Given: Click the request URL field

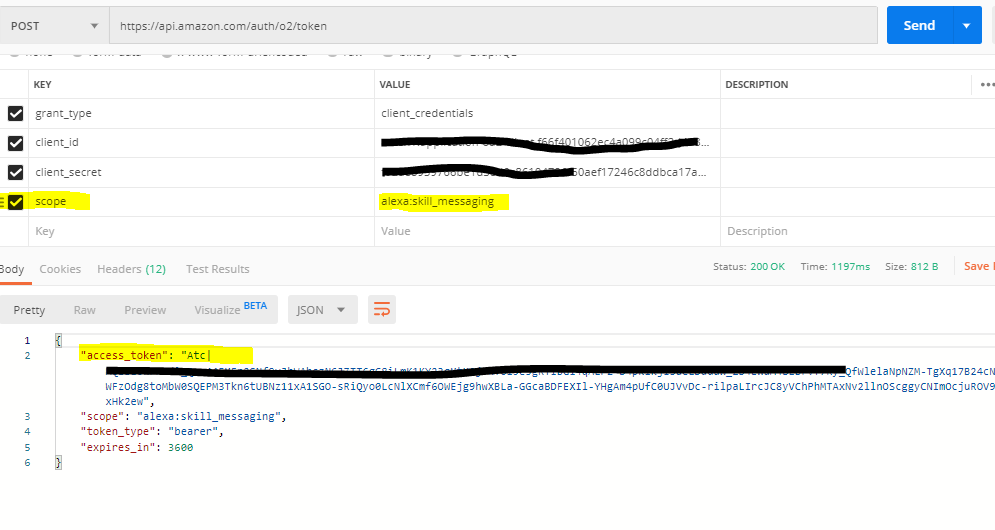Looking at the screenshot, I should click(493, 26).
